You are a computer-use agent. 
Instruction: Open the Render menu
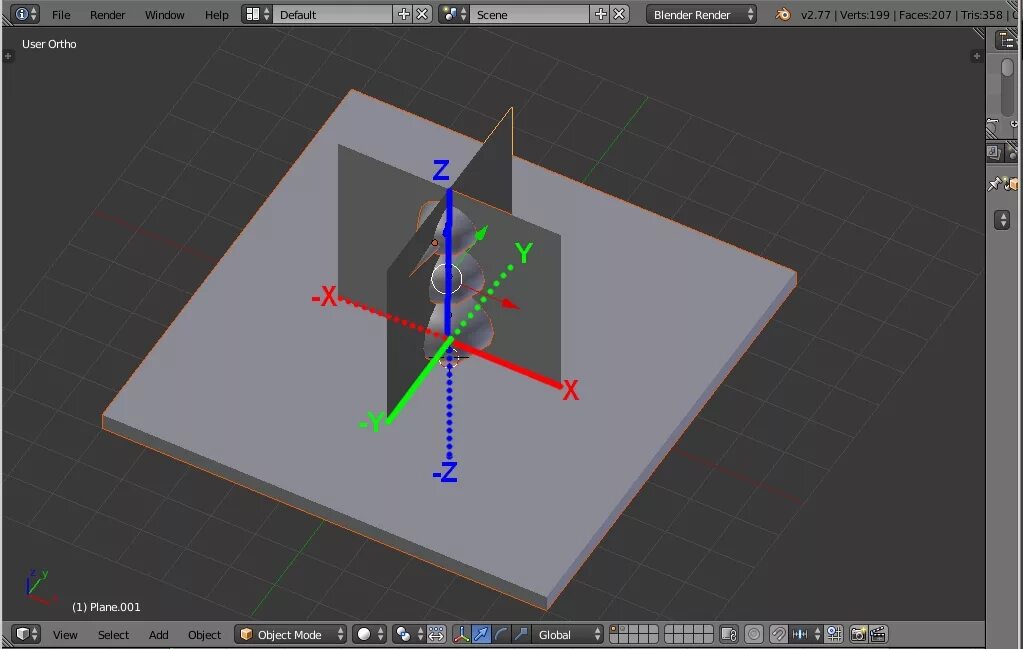107,14
